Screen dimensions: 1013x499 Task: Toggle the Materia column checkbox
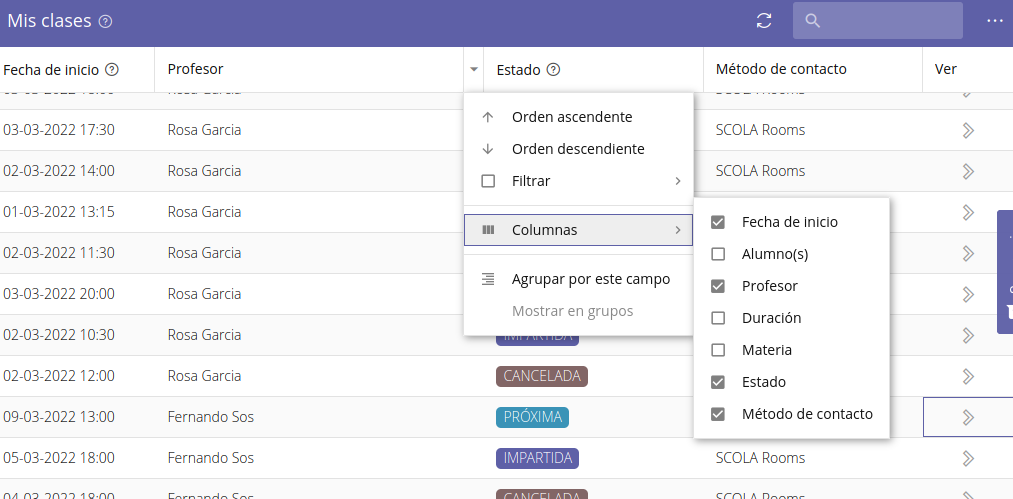click(x=718, y=350)
